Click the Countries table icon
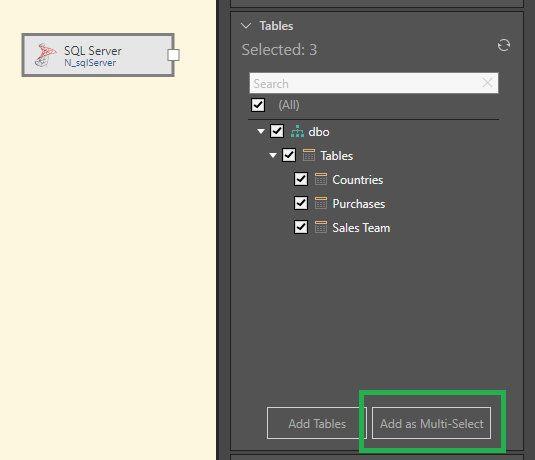 (x=321, y=179)
